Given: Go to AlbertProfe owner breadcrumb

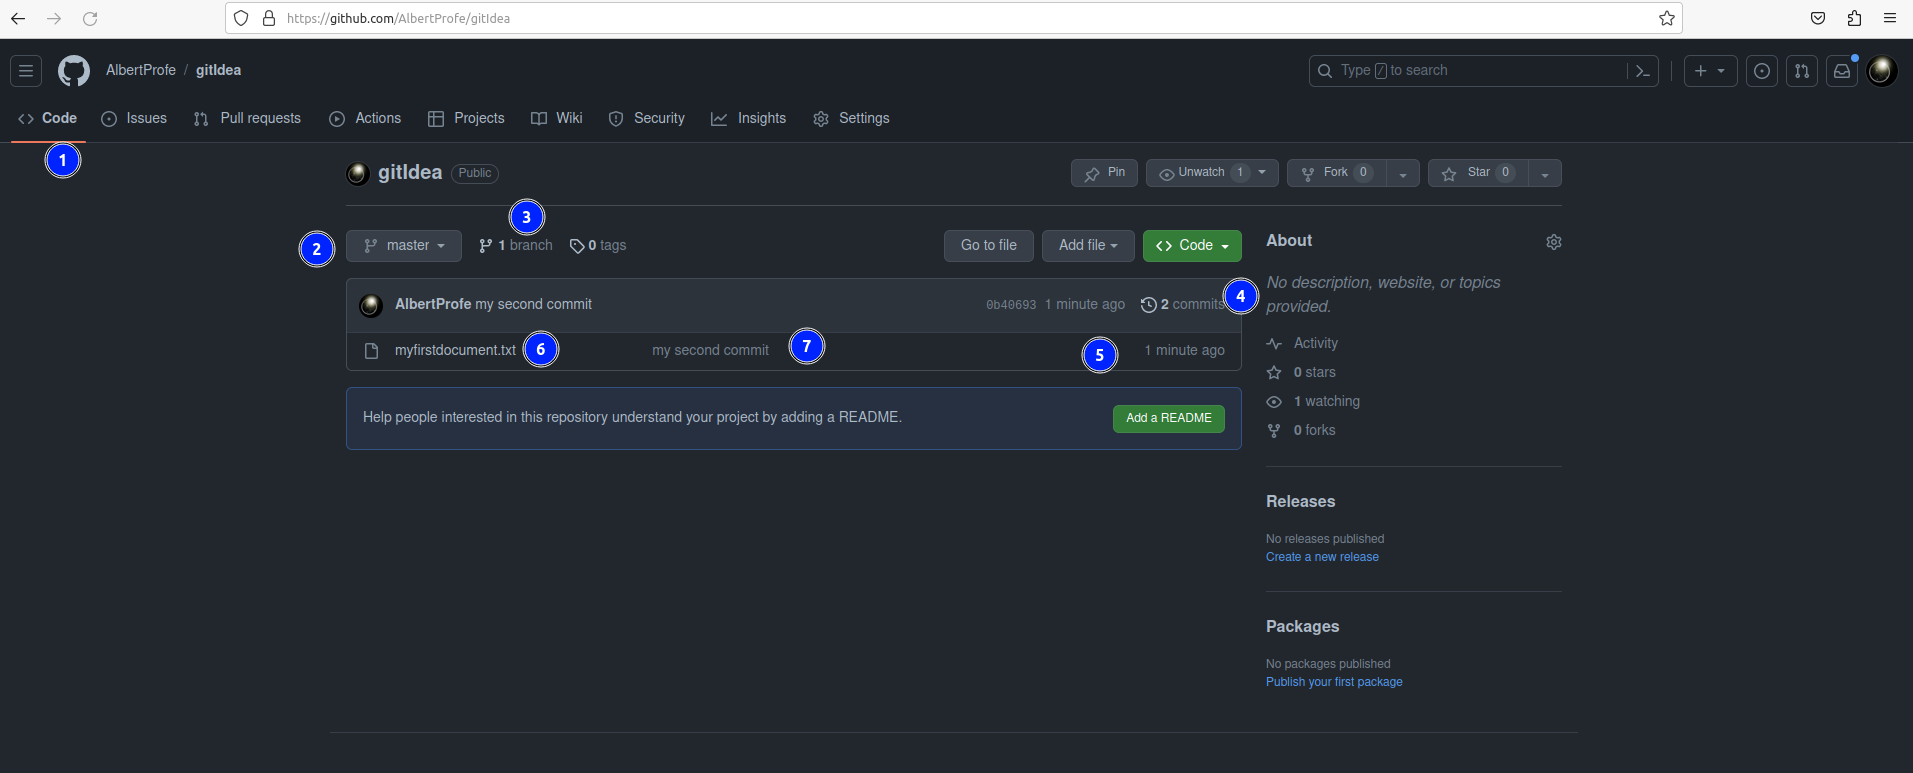Looking at the screenshot, I should click(x=141, y=70).
